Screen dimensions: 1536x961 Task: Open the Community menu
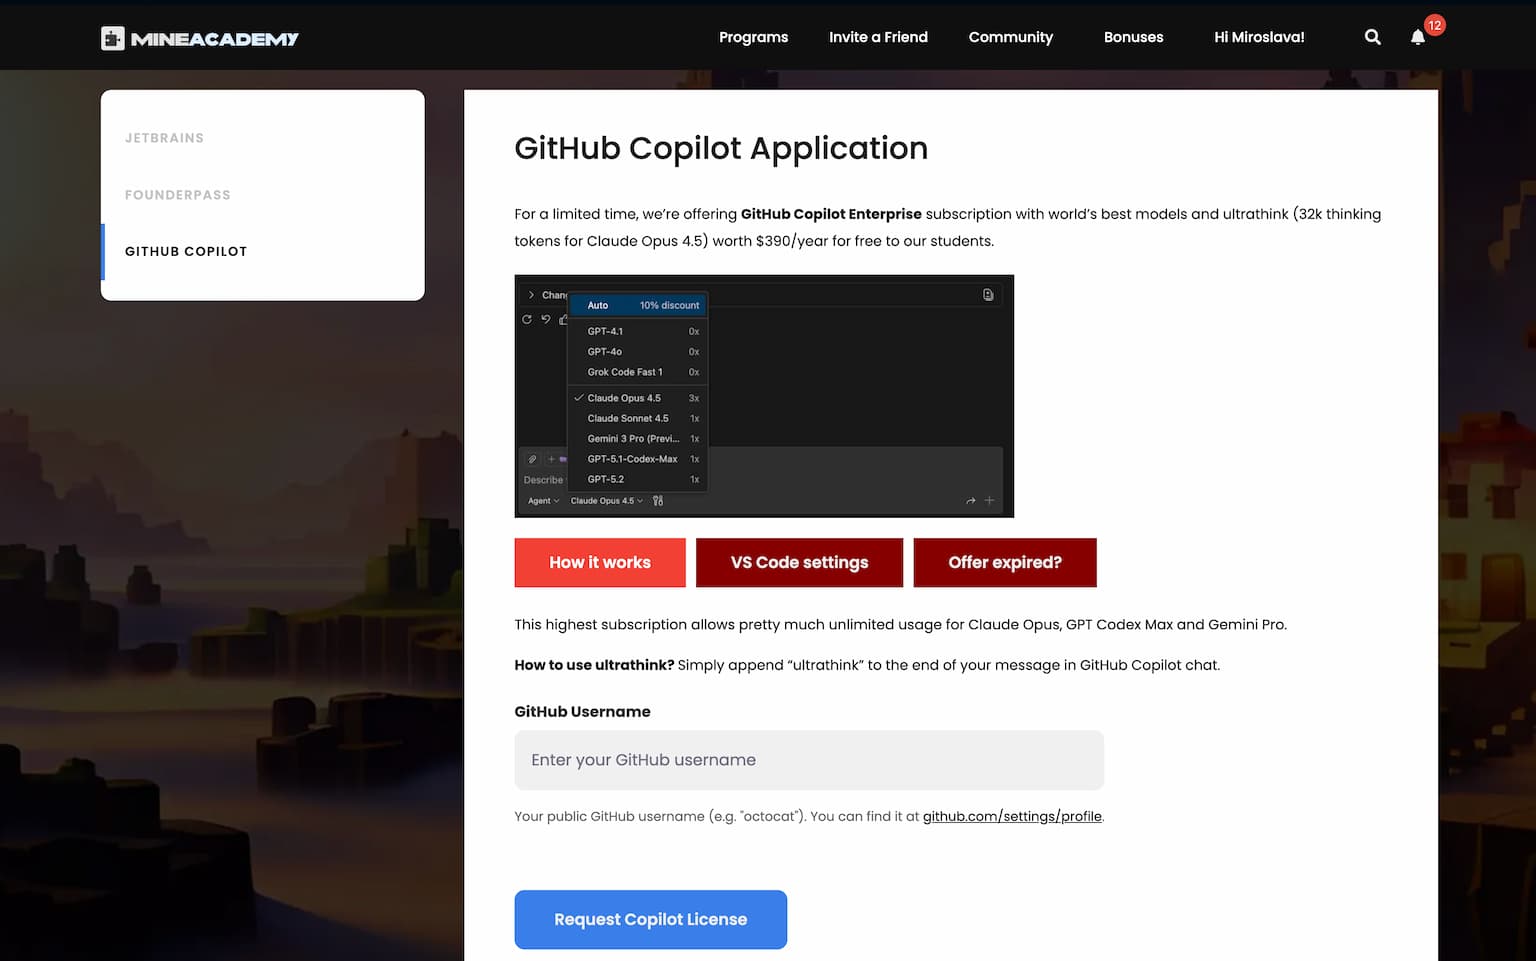1010,37
